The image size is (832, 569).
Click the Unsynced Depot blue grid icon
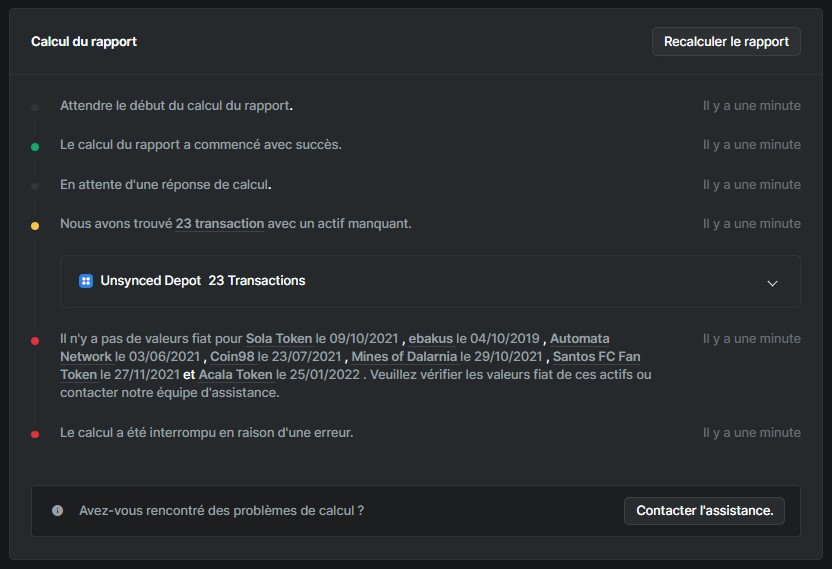point(86,281)
